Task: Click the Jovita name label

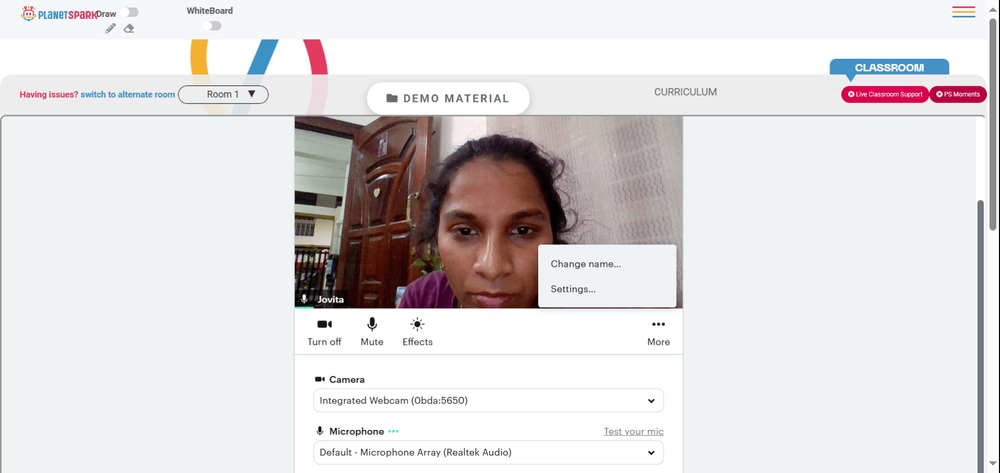Action: [x=330, y=299]
